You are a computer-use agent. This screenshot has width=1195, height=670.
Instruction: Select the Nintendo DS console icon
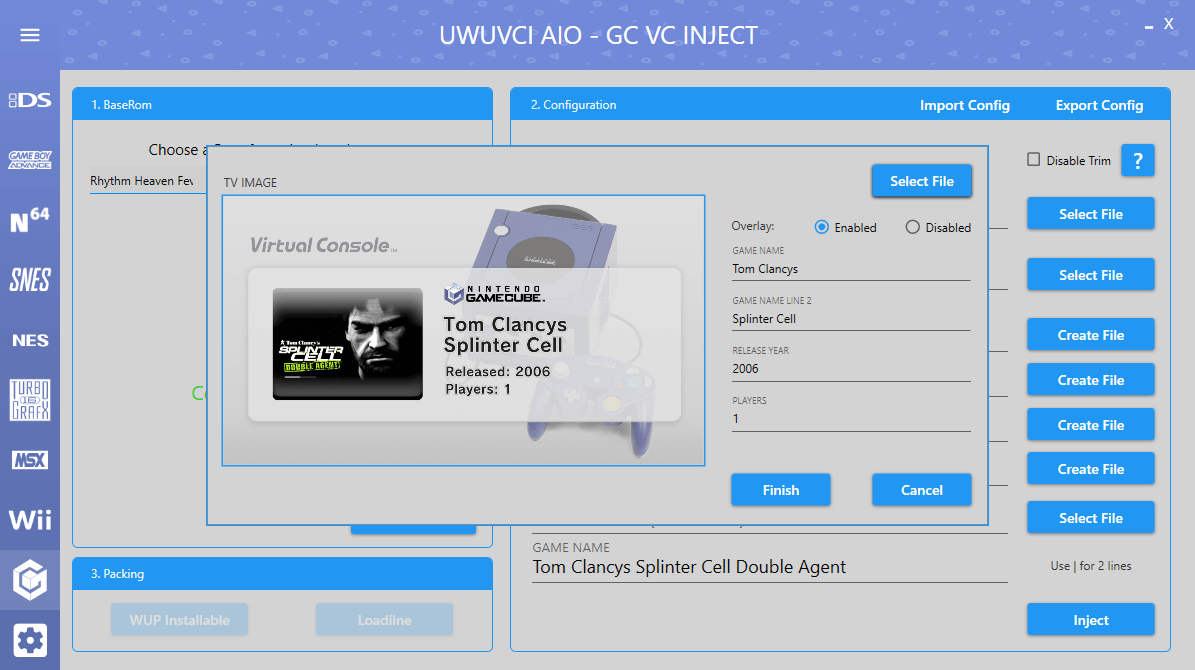[30, 100]
